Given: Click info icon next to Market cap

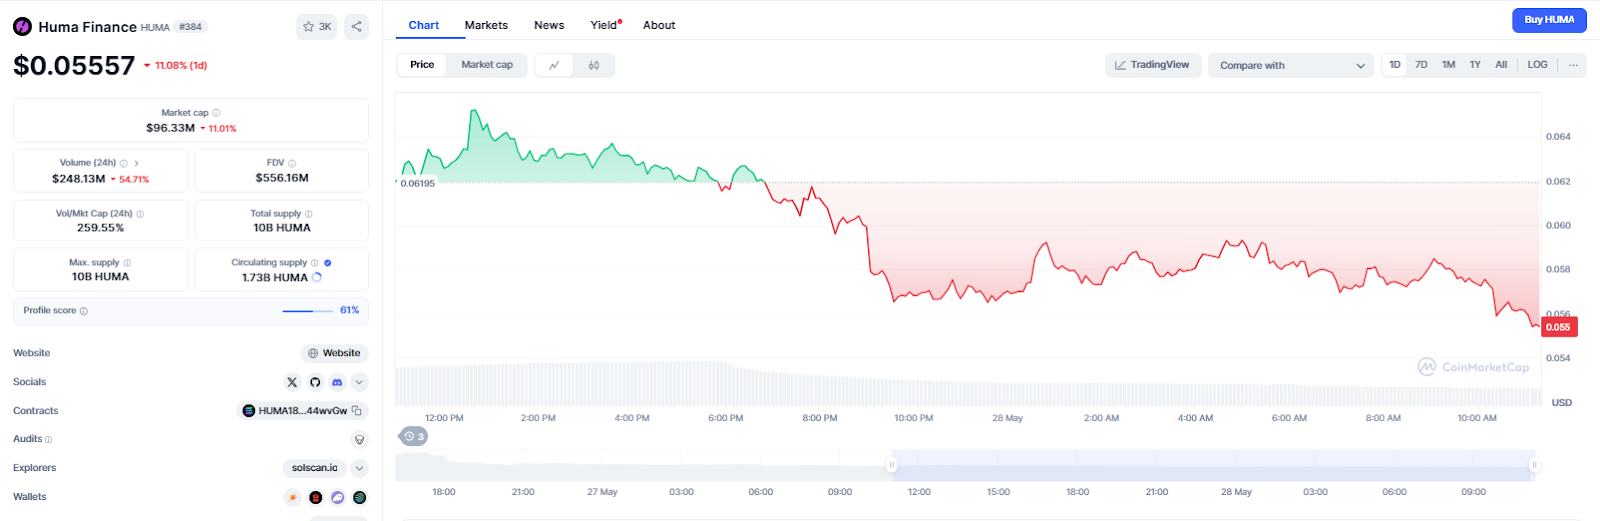Looking at the screenshot, I should pyautogui.click(x=216, y=113).
